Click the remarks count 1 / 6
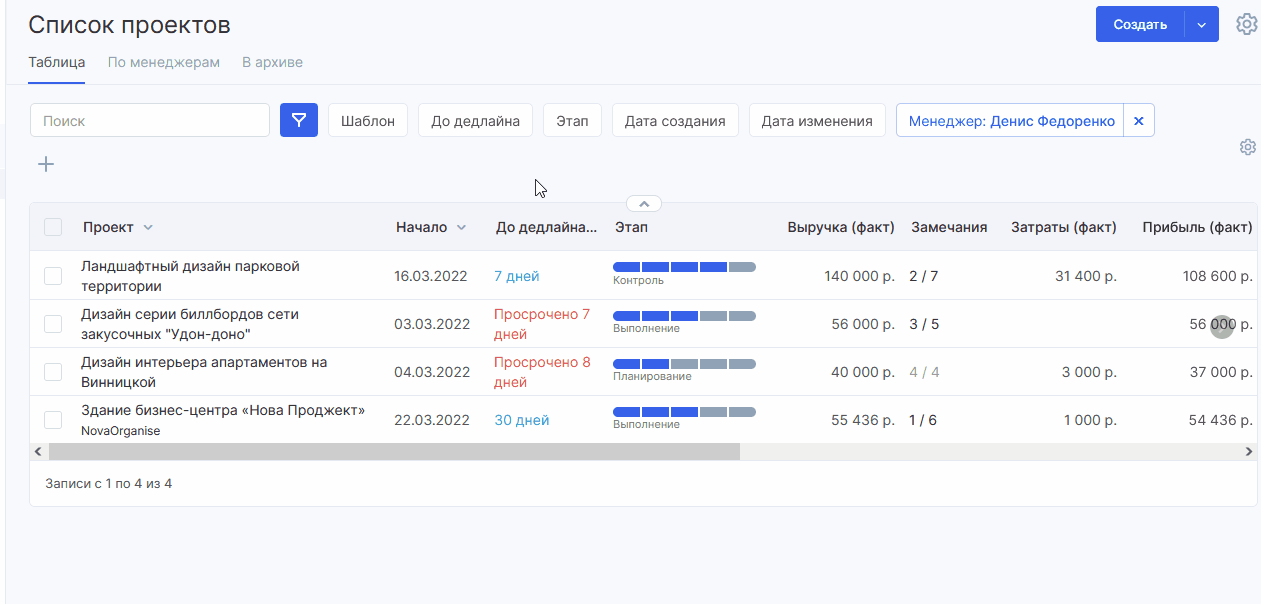The image size is (1261, 604). pyautogui.click(x=923, y=420)
